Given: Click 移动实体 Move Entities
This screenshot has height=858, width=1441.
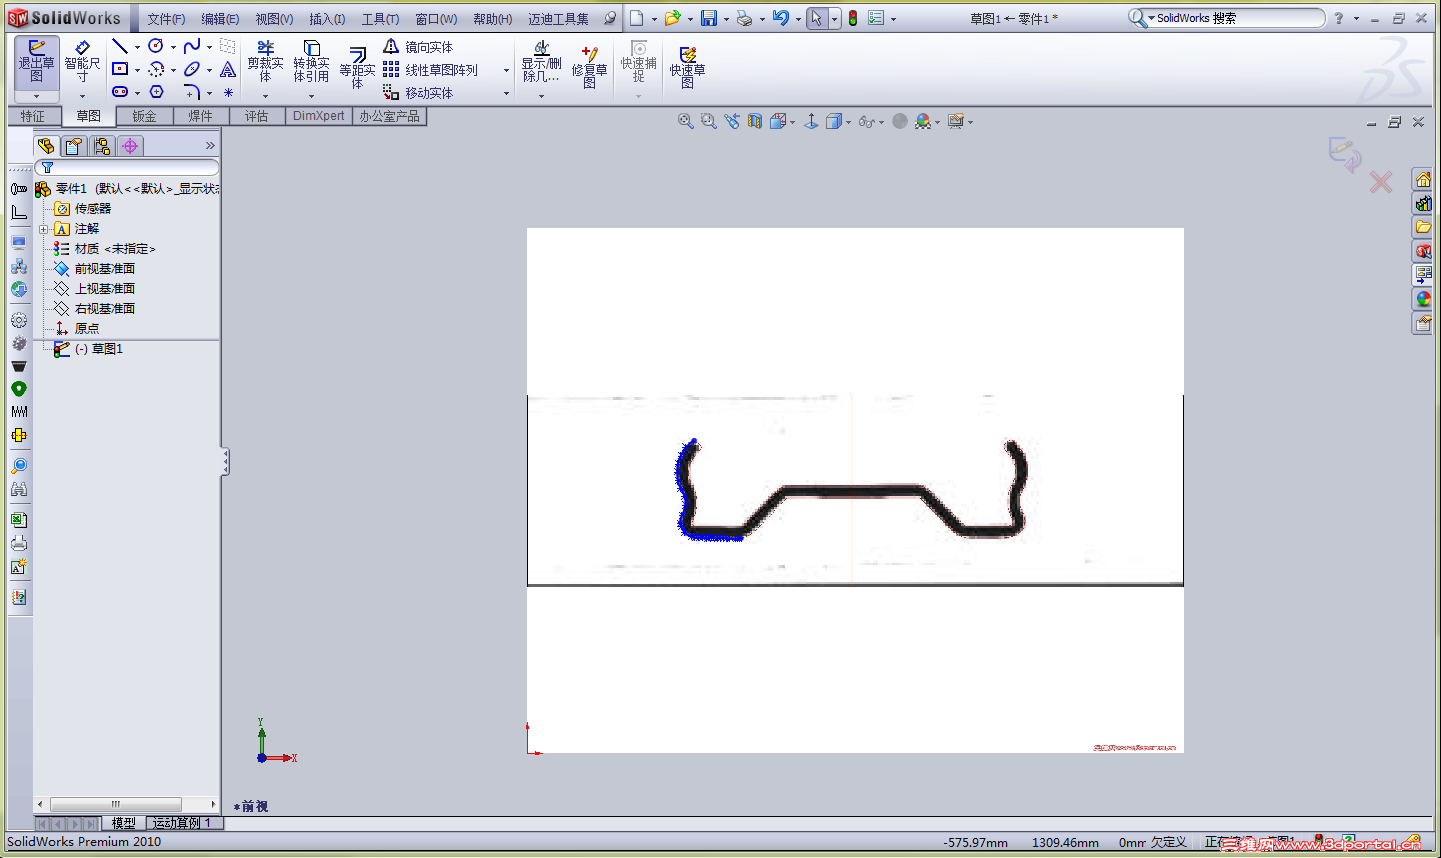Looking at the screenshot, I should (418, 93).
